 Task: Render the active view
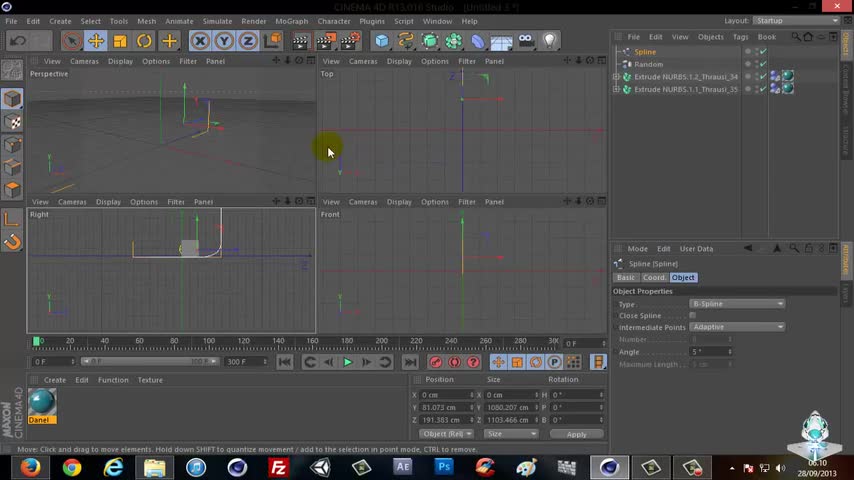pyautogui.click(x=300, y=41)
